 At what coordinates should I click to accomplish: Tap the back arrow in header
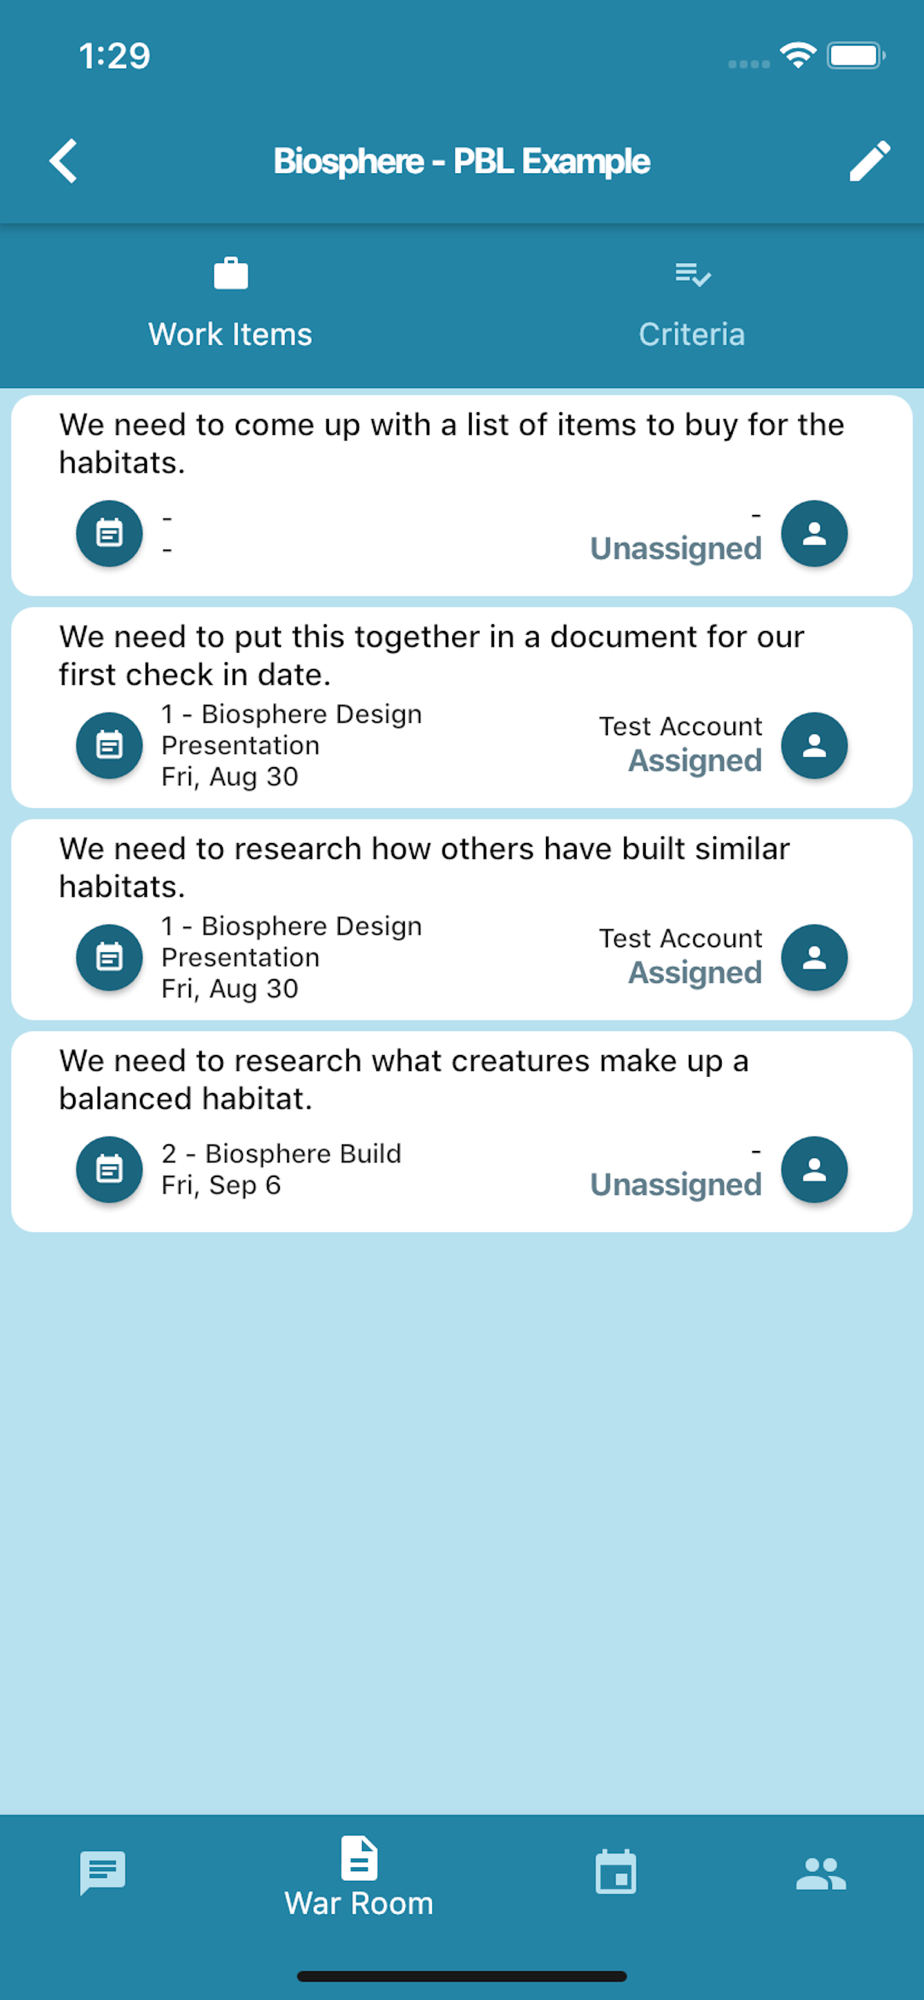64,161
